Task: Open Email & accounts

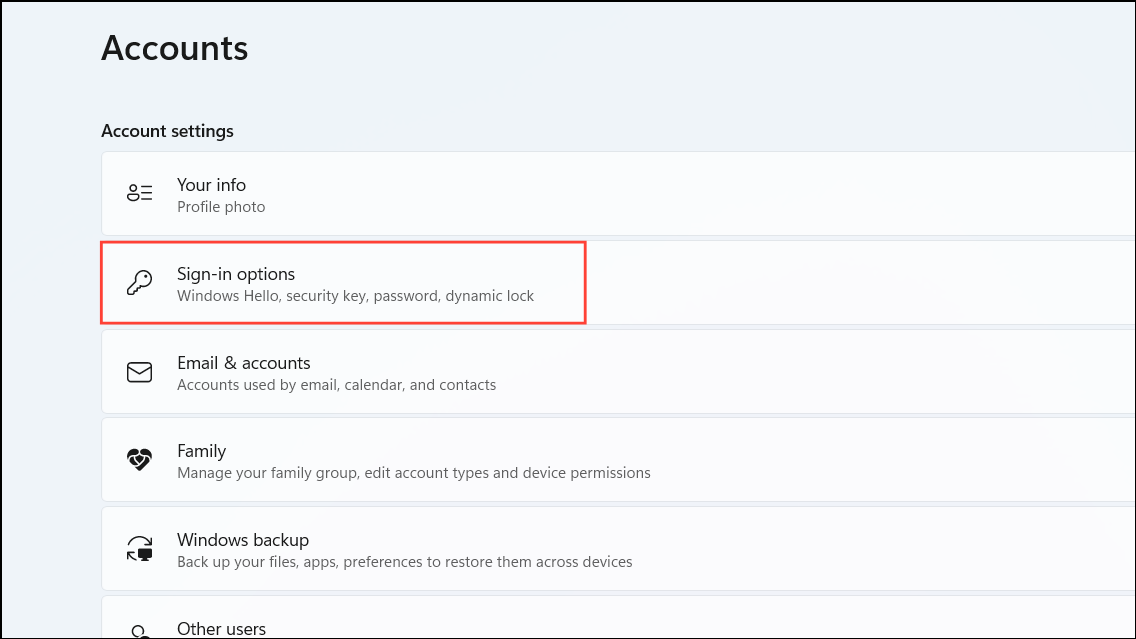Action: 618,372
